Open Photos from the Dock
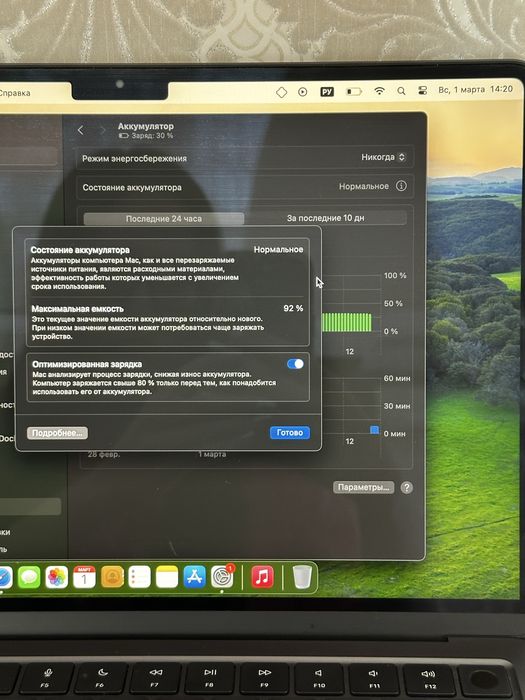 click(x=57, y=577)
